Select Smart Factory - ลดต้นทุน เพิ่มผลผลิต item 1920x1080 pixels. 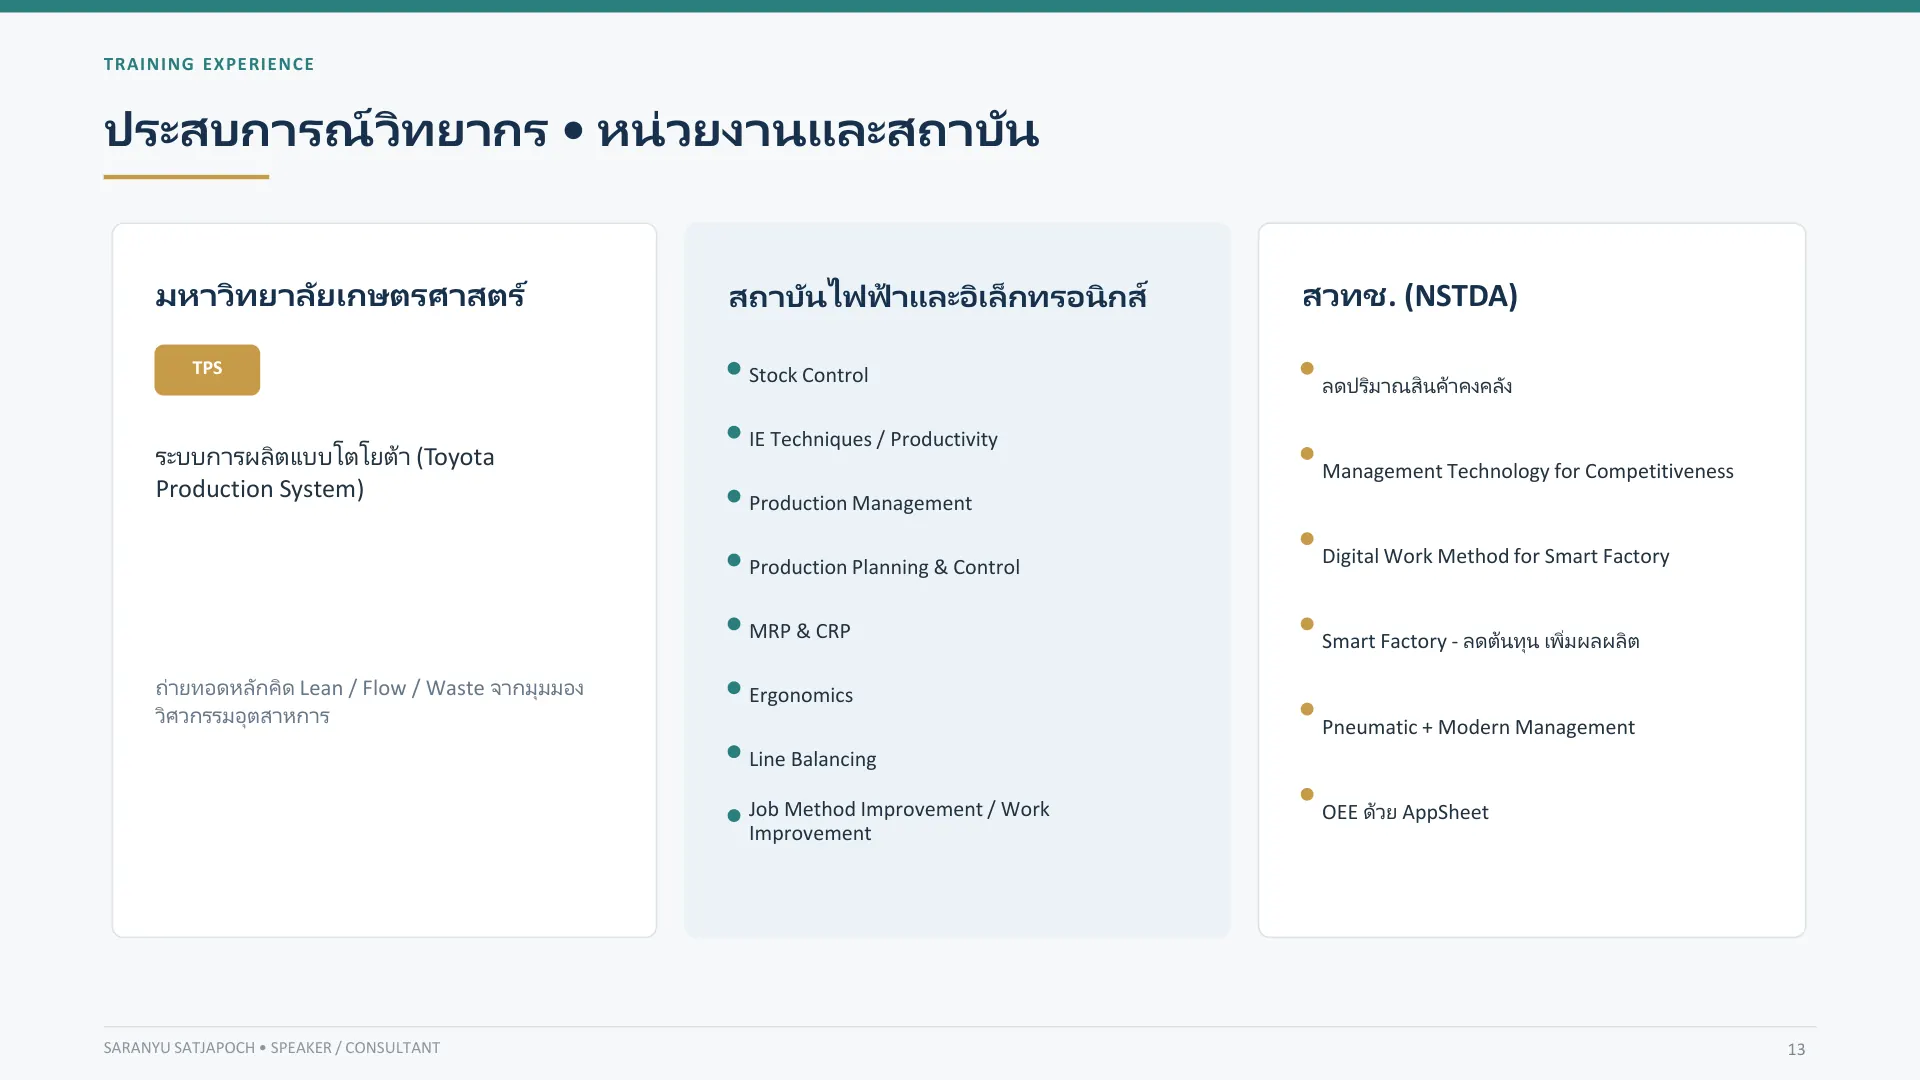[x=1480, y=641]
